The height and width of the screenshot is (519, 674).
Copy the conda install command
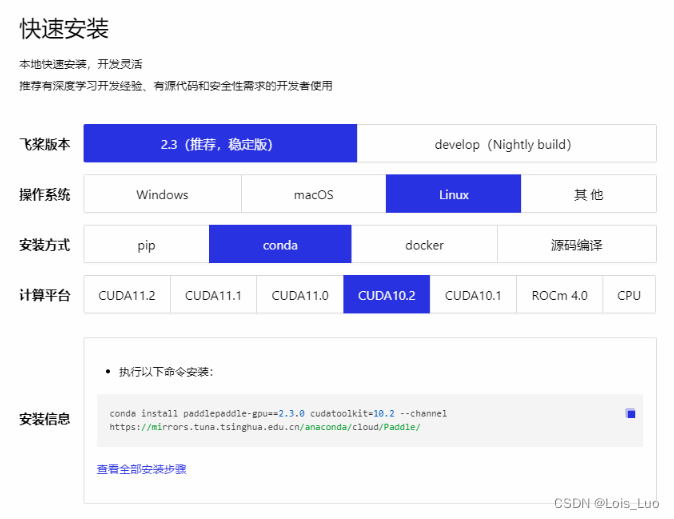[630, 413]
